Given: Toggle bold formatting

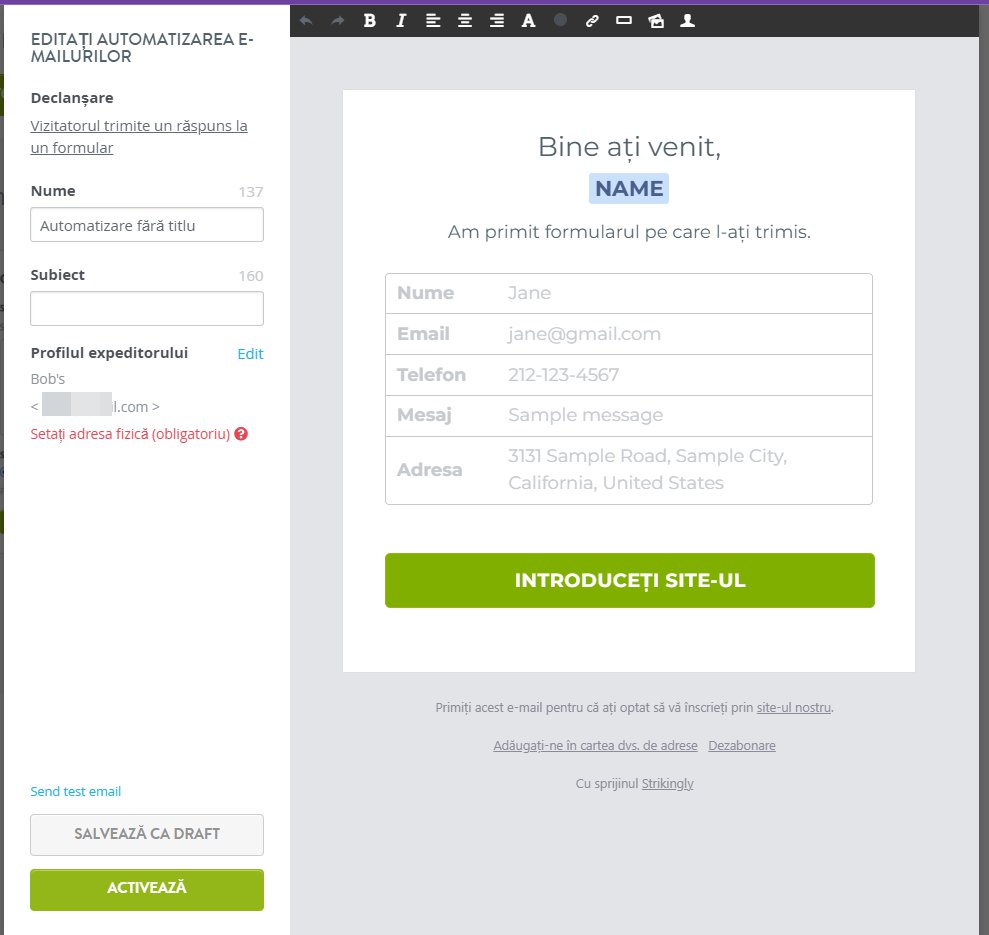Looking at the screenshot, I should point(370,21).
